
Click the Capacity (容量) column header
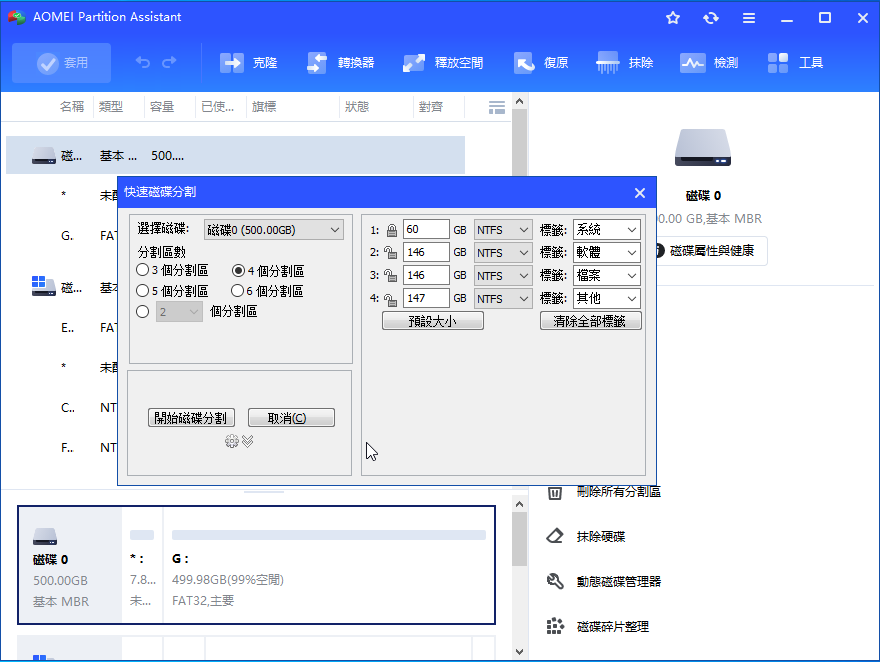click(162, 107)
